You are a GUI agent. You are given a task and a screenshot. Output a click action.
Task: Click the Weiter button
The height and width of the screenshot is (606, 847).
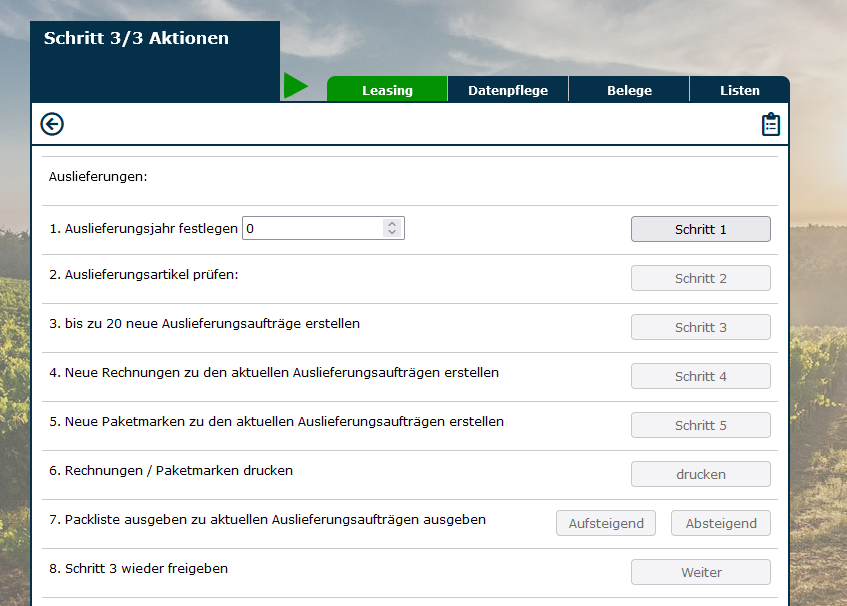point(700,572)
